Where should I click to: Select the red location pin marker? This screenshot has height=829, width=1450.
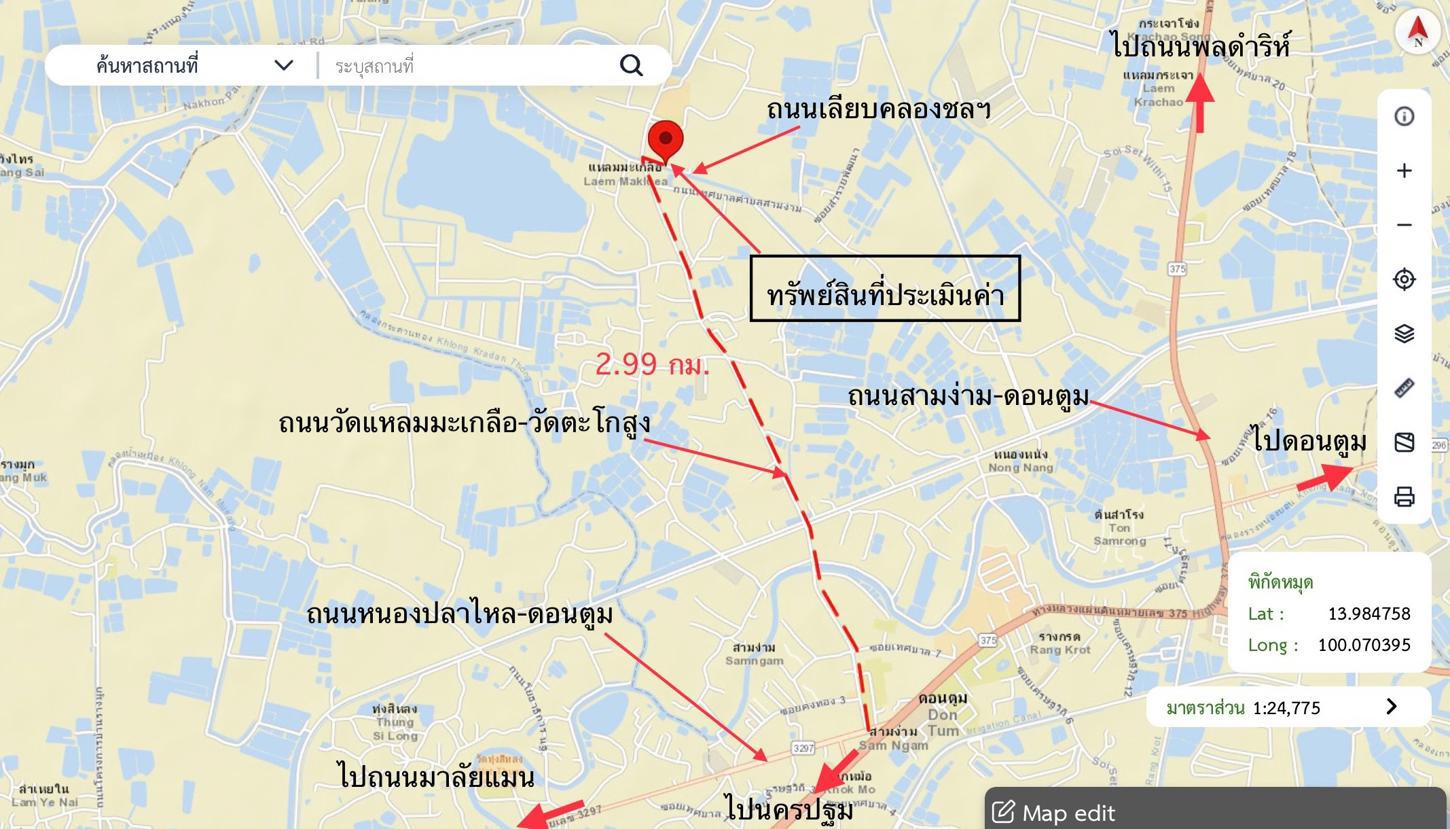point(665,141)
